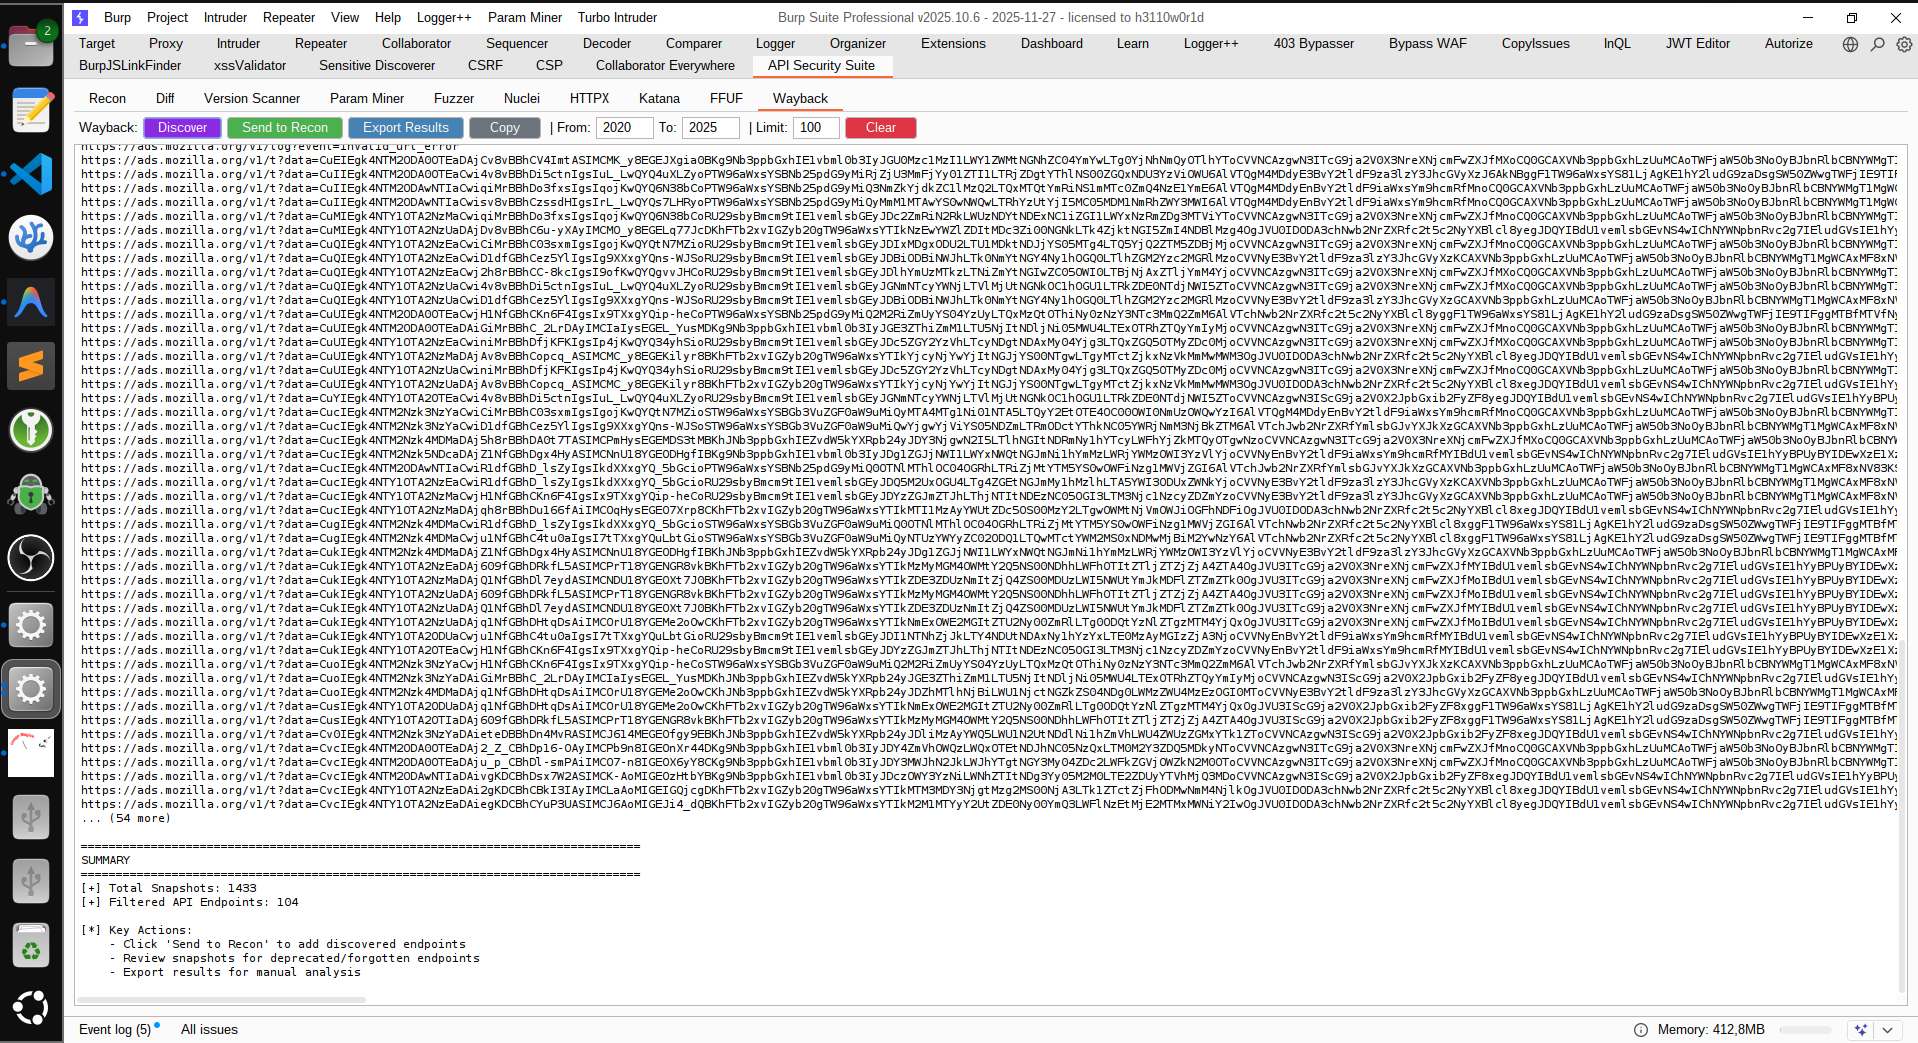Switch to the Autorize tab
The image size is (1918, 1043).
(1788, 43)
